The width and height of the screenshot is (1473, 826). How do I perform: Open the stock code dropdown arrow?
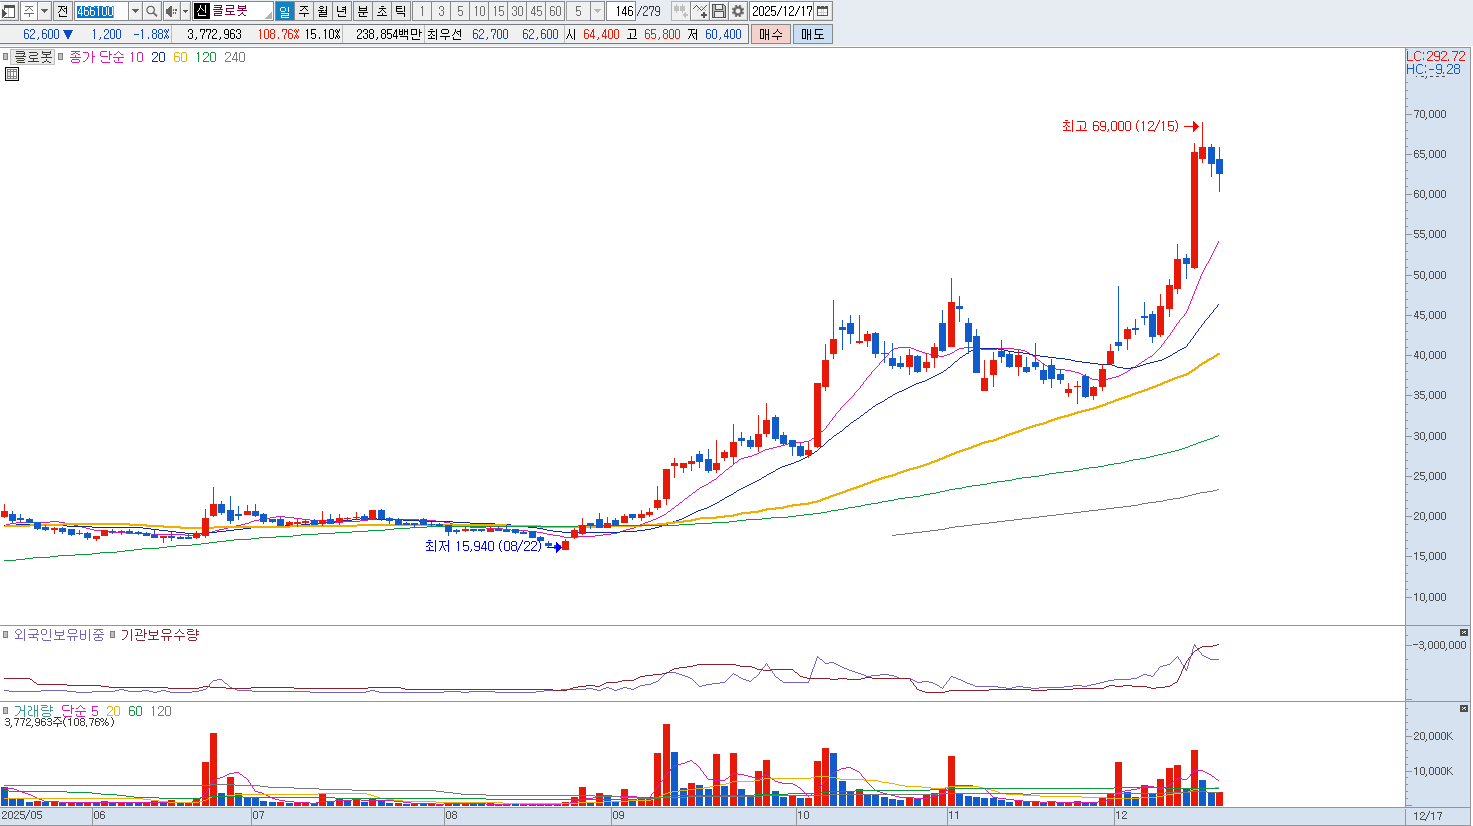coord(135,11)
